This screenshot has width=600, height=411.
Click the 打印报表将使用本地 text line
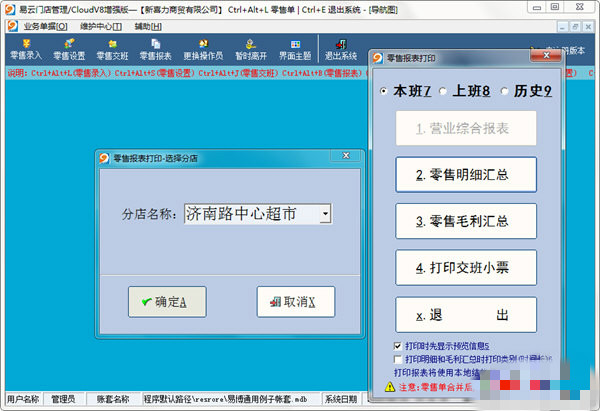tap(437, 372)
